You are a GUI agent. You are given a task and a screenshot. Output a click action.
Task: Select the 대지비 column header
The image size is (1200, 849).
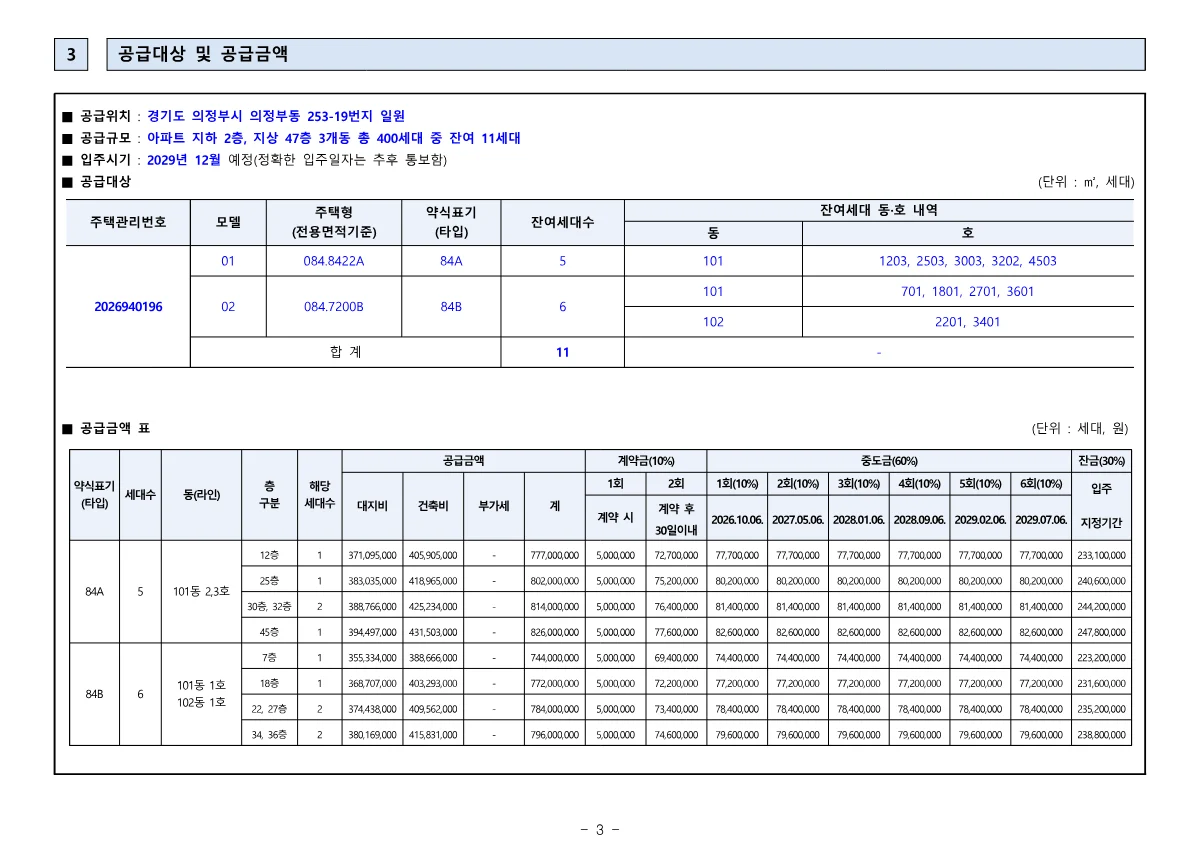[372, 506]
